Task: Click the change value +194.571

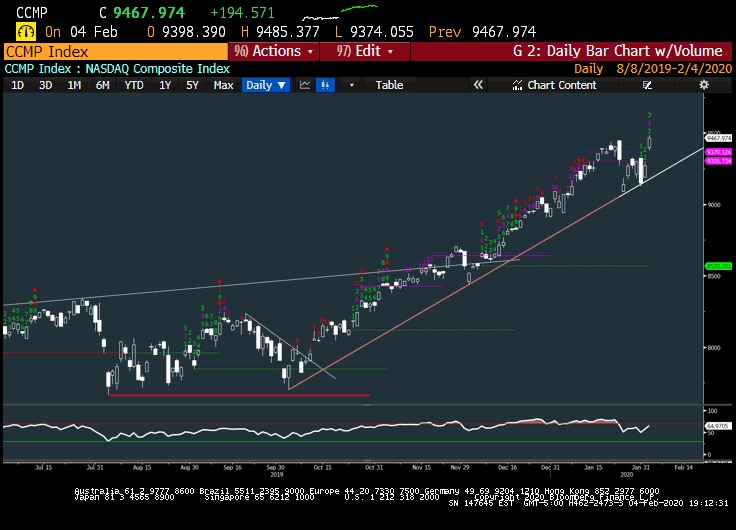Action: pyautogui.click(x=242, y=13)
